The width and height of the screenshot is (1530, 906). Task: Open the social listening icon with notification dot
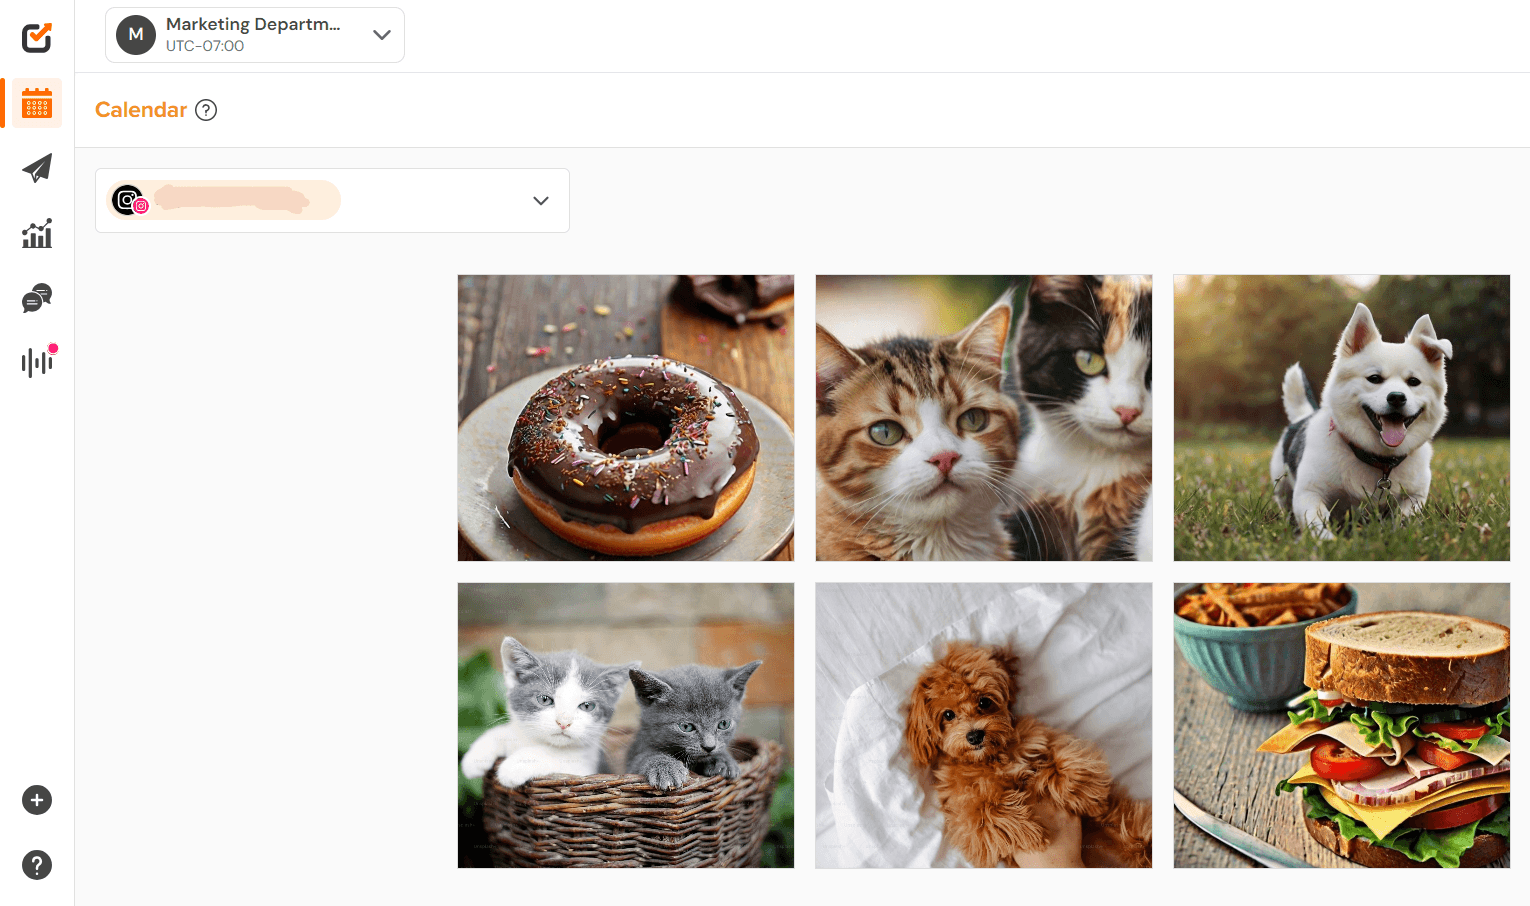pyautogui.click(x=36, y=362)
